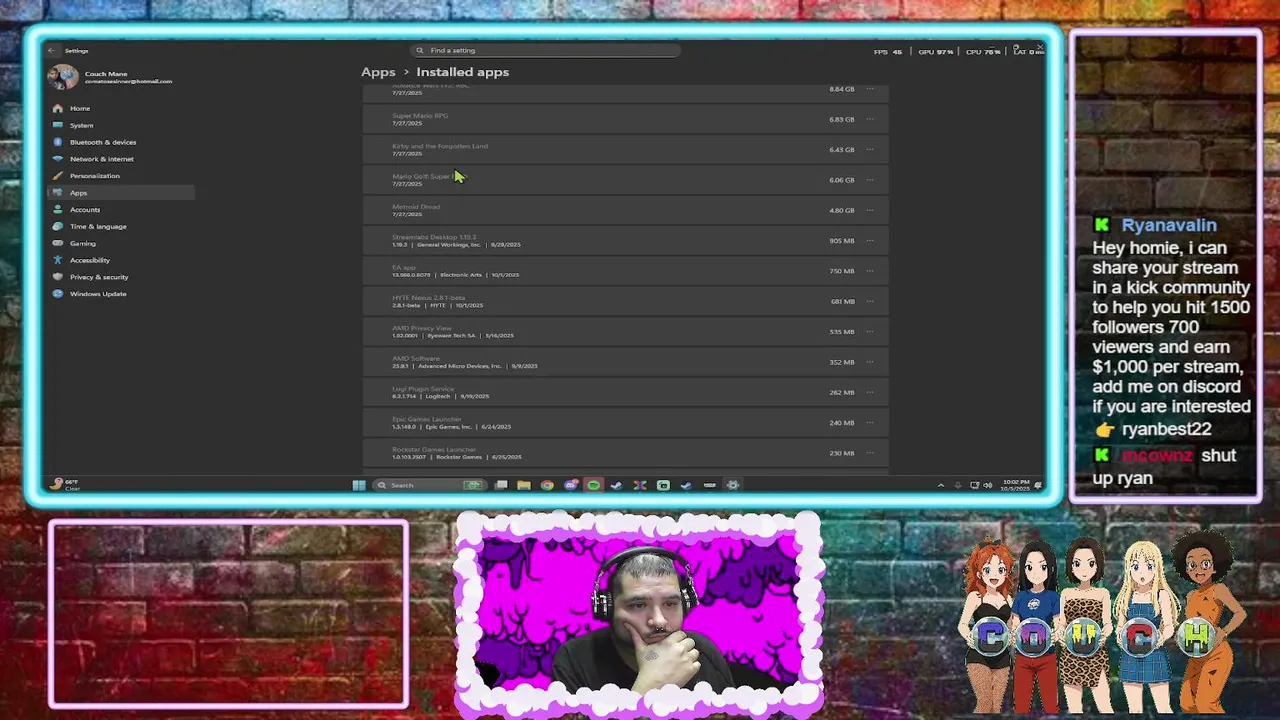Viewport: 1280px width, 720px height.
Task: Click the Find a setting search box
Action: [x=546, y=50]
